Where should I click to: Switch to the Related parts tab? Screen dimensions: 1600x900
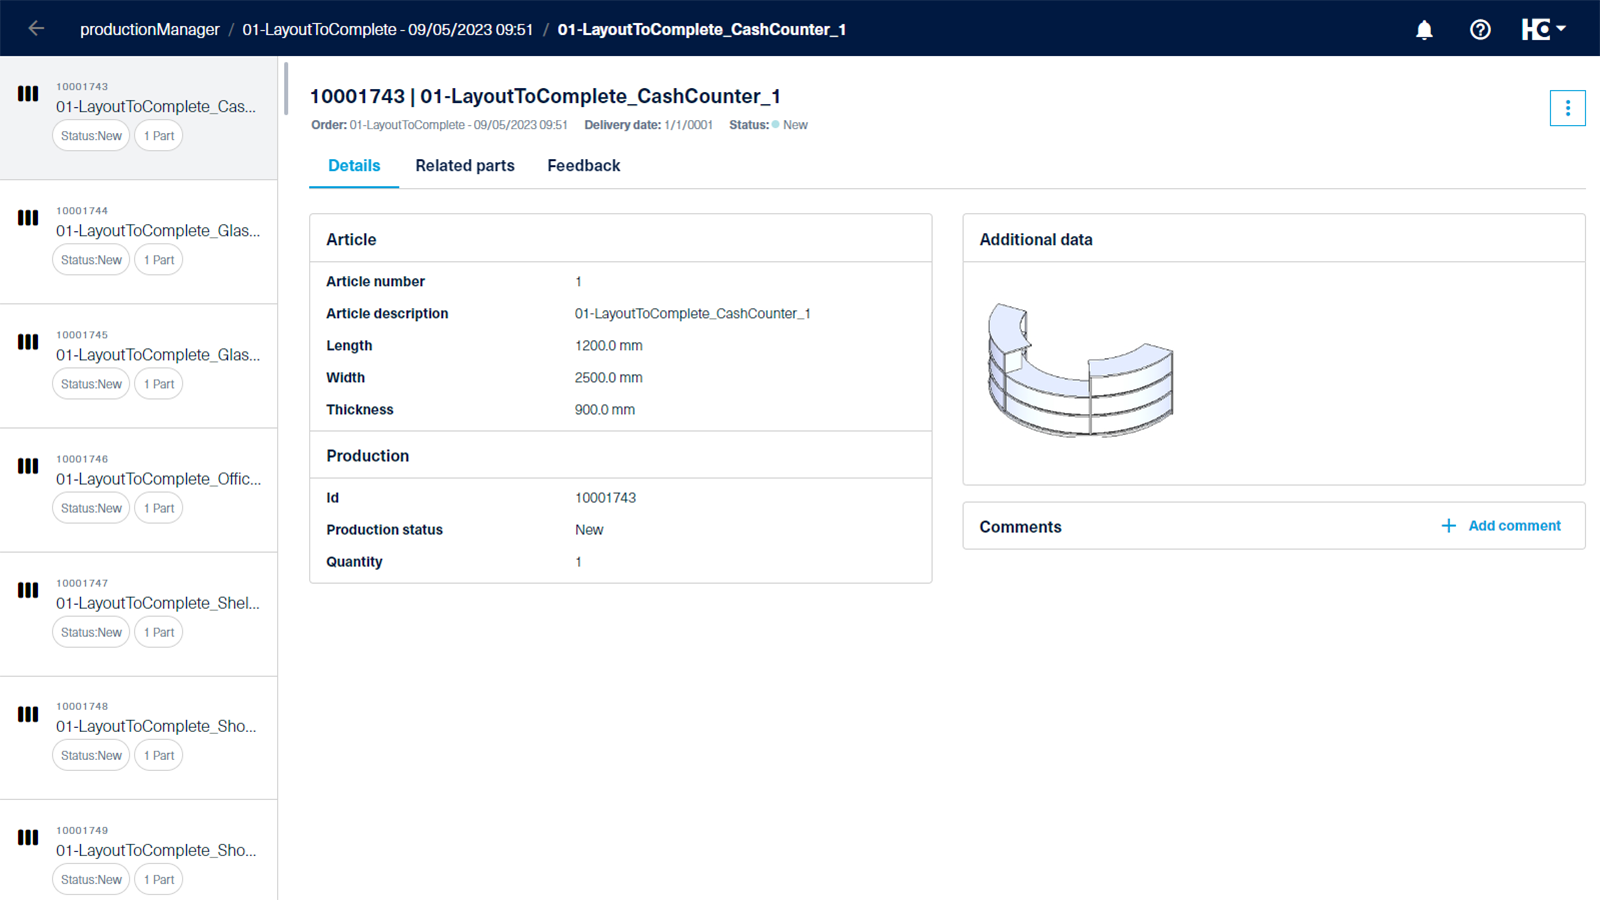pyautogui.click(x=465, y=166)
